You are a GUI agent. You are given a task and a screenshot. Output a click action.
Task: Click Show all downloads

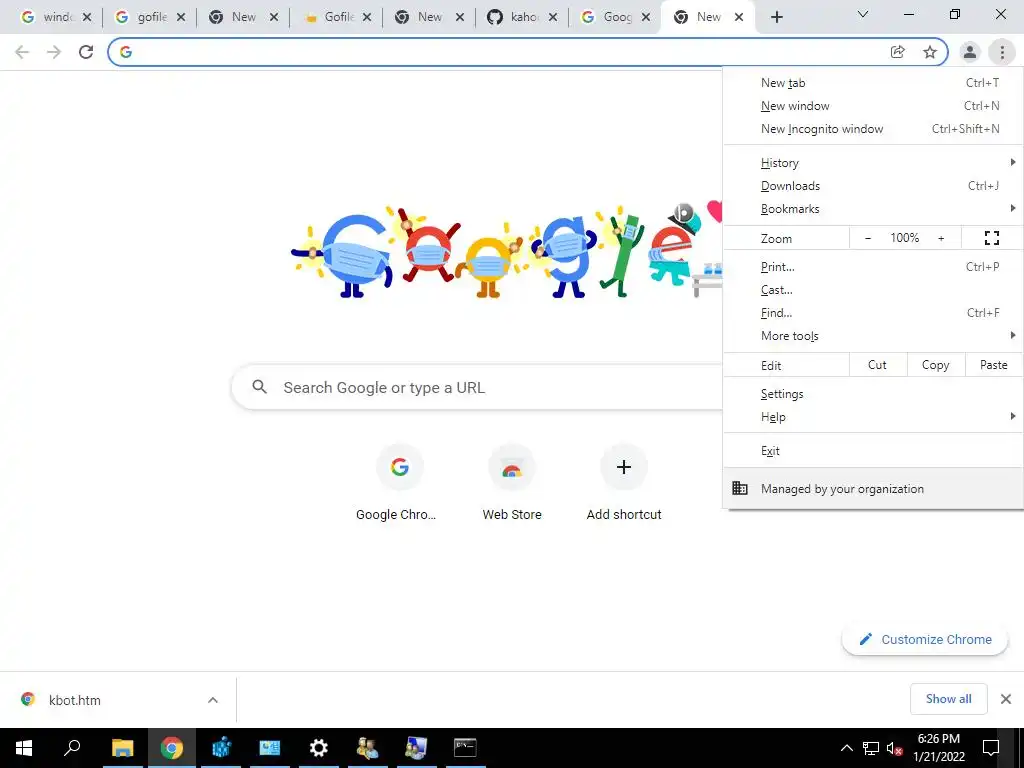pyautogui.click(x=948, y=699)
